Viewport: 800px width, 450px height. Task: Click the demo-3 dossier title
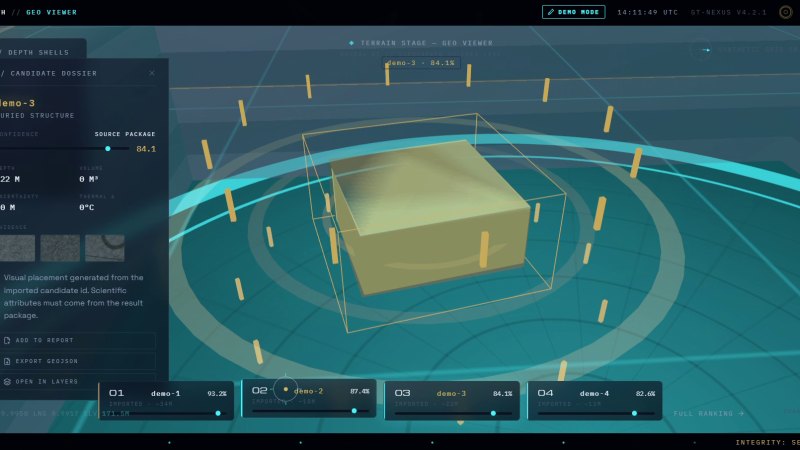[x=17, y=103]
